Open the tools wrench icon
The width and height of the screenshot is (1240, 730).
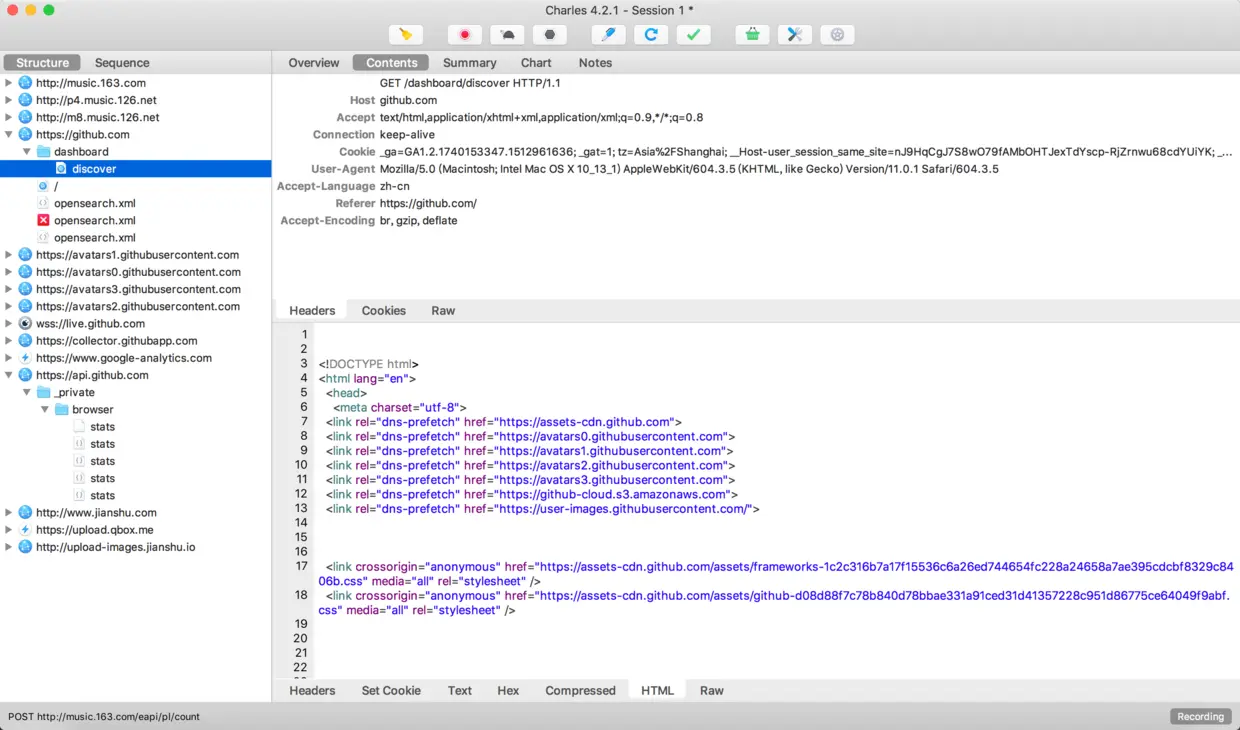(x=795, y=35)
